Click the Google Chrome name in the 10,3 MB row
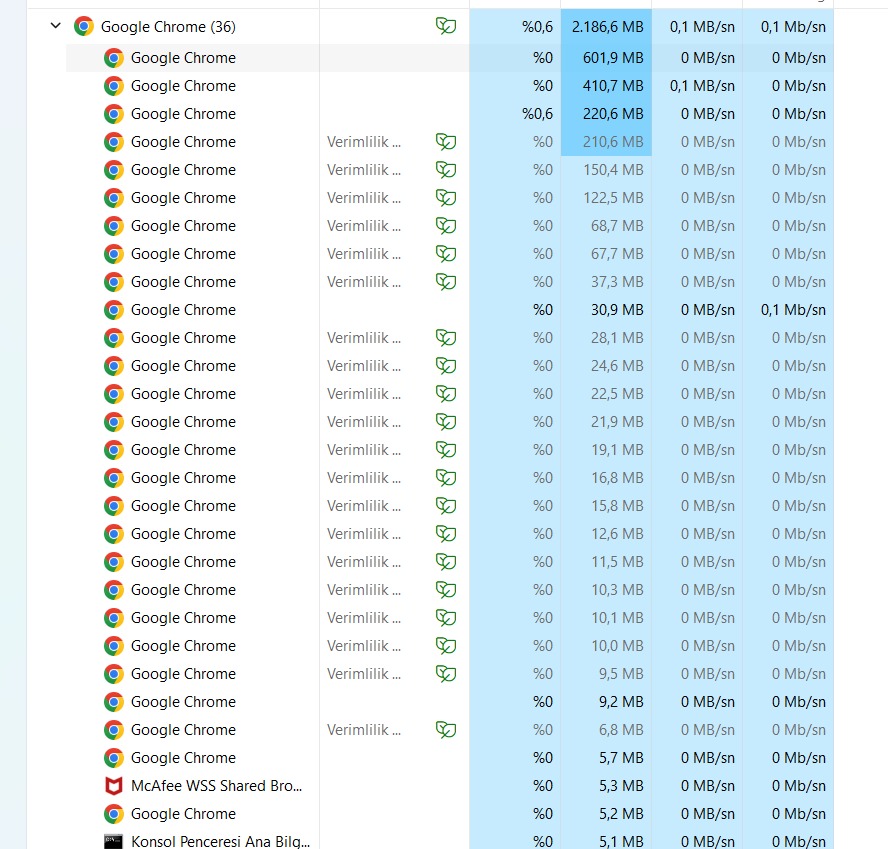This screenshot has height=849, width=888. (183, 590)
